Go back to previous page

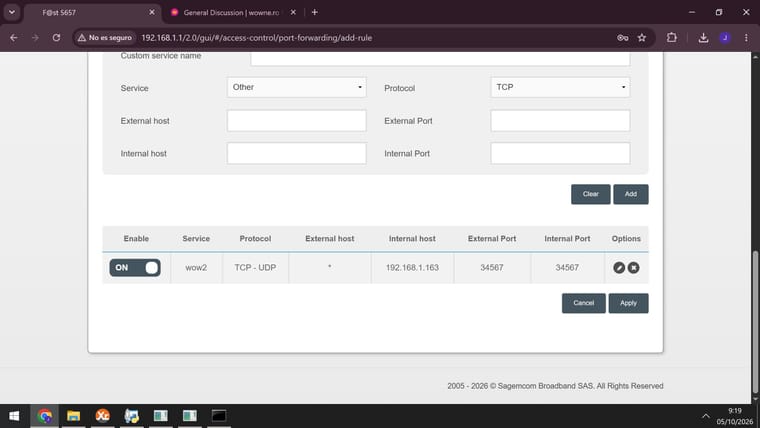click(x=14, y=37)
